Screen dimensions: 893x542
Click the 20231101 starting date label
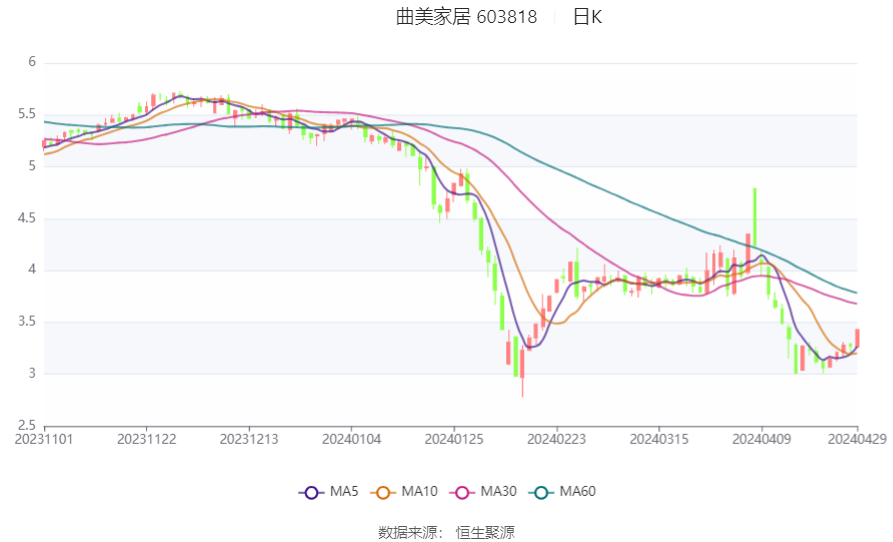pyautogui.click(x=44, y=440)
